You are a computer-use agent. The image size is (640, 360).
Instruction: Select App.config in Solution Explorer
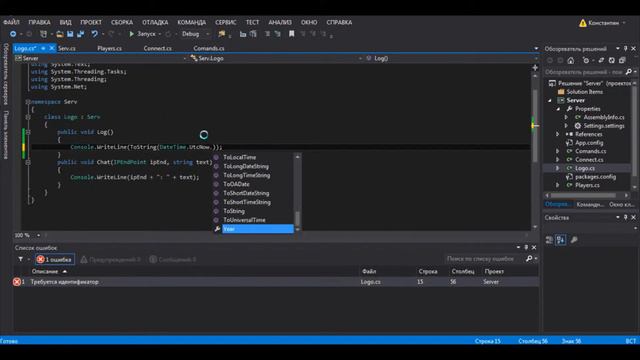589,143
